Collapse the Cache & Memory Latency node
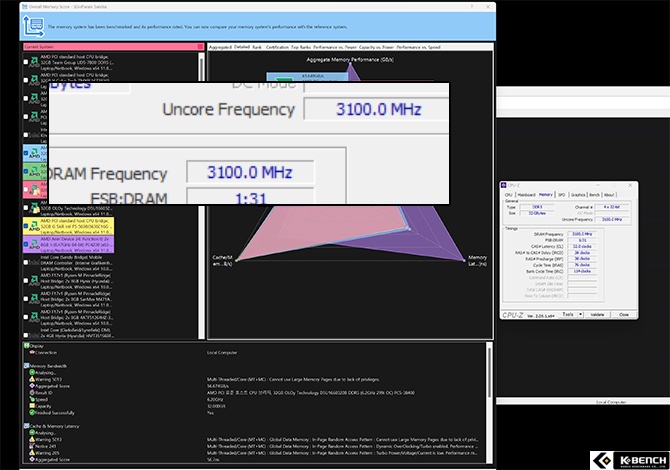 (25, 426)
